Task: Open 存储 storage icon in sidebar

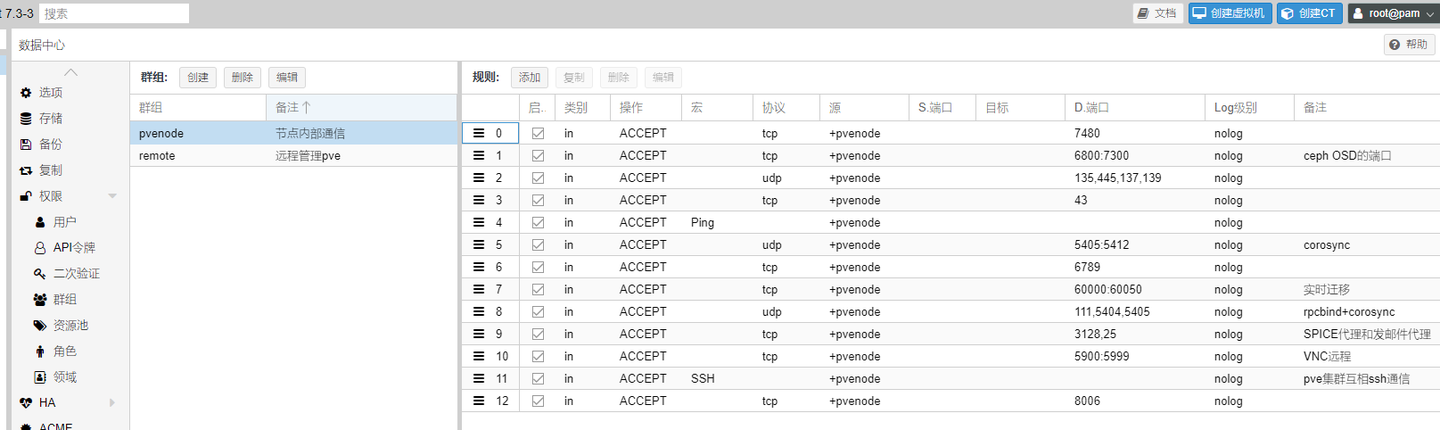Action: pyautogui.click(x=26, y=119)
